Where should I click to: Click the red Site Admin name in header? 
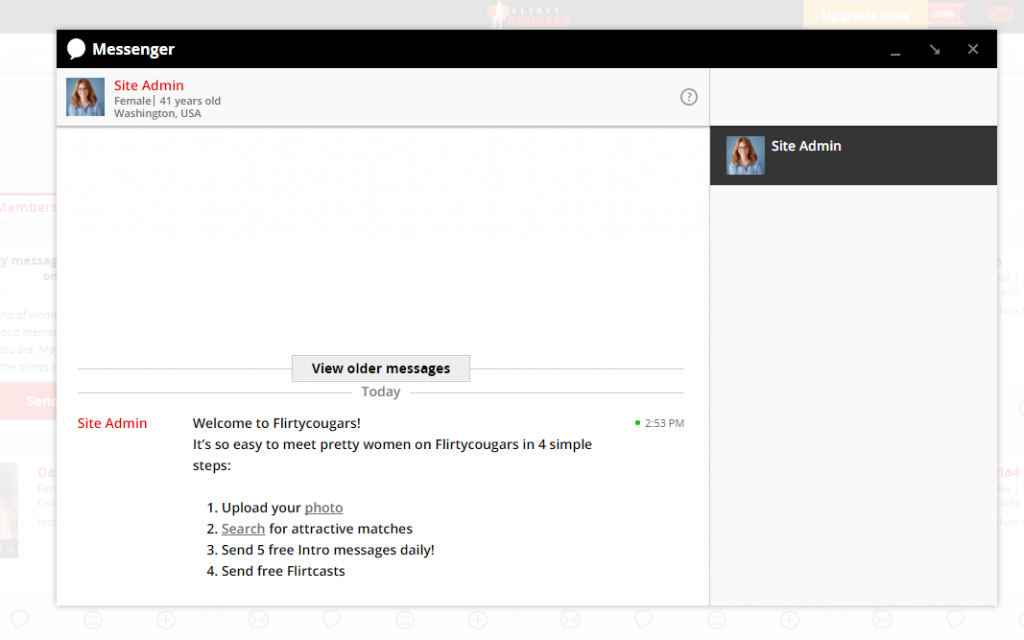click(x=149, y=86)
